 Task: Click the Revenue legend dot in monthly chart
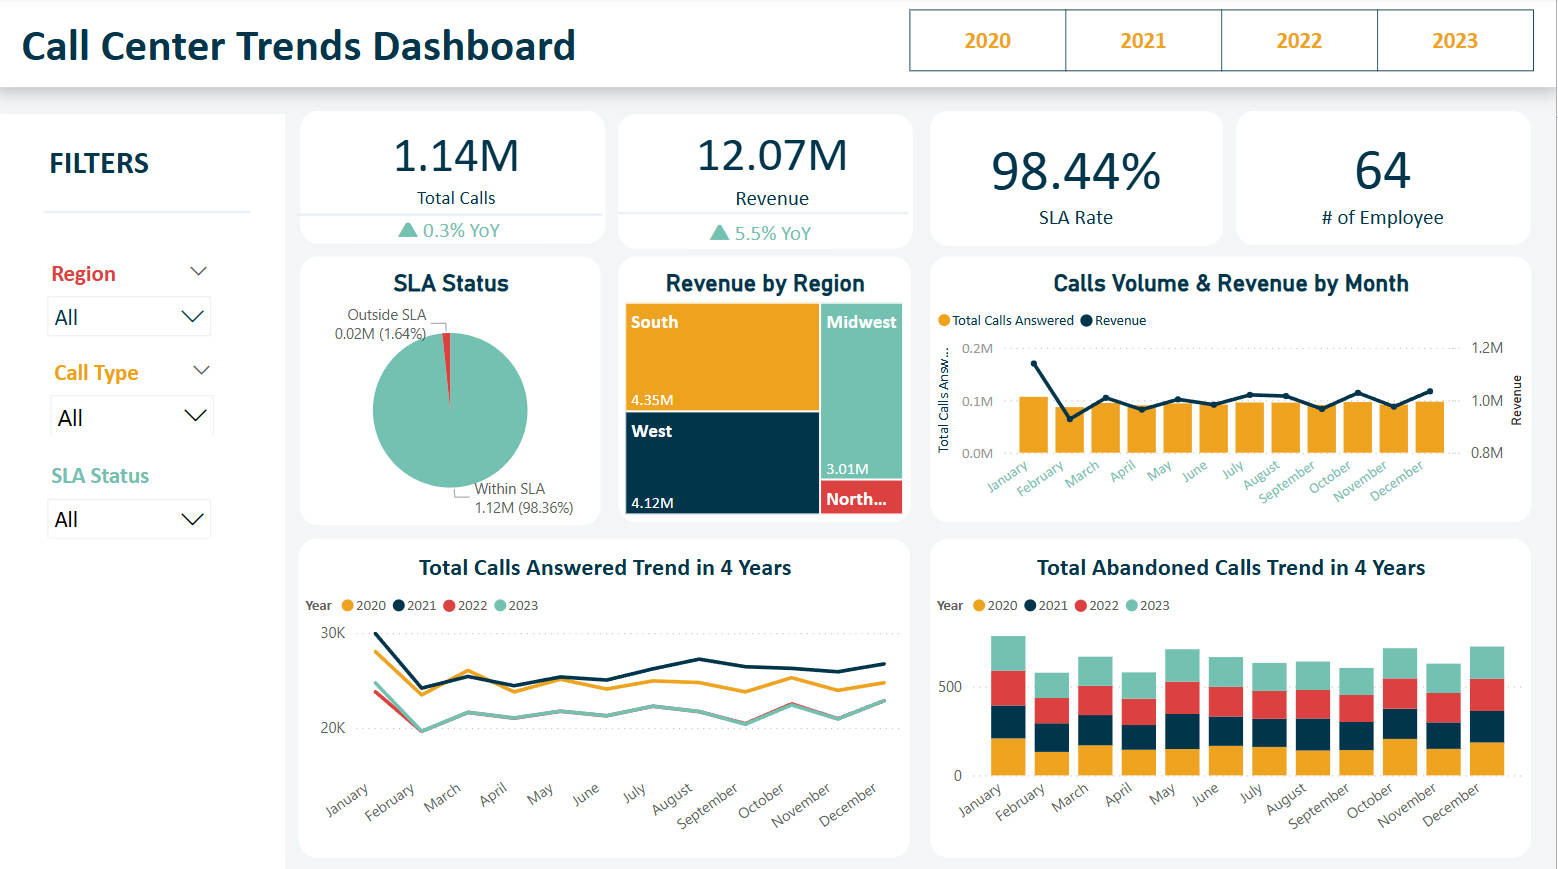(x=1086, y=321)
